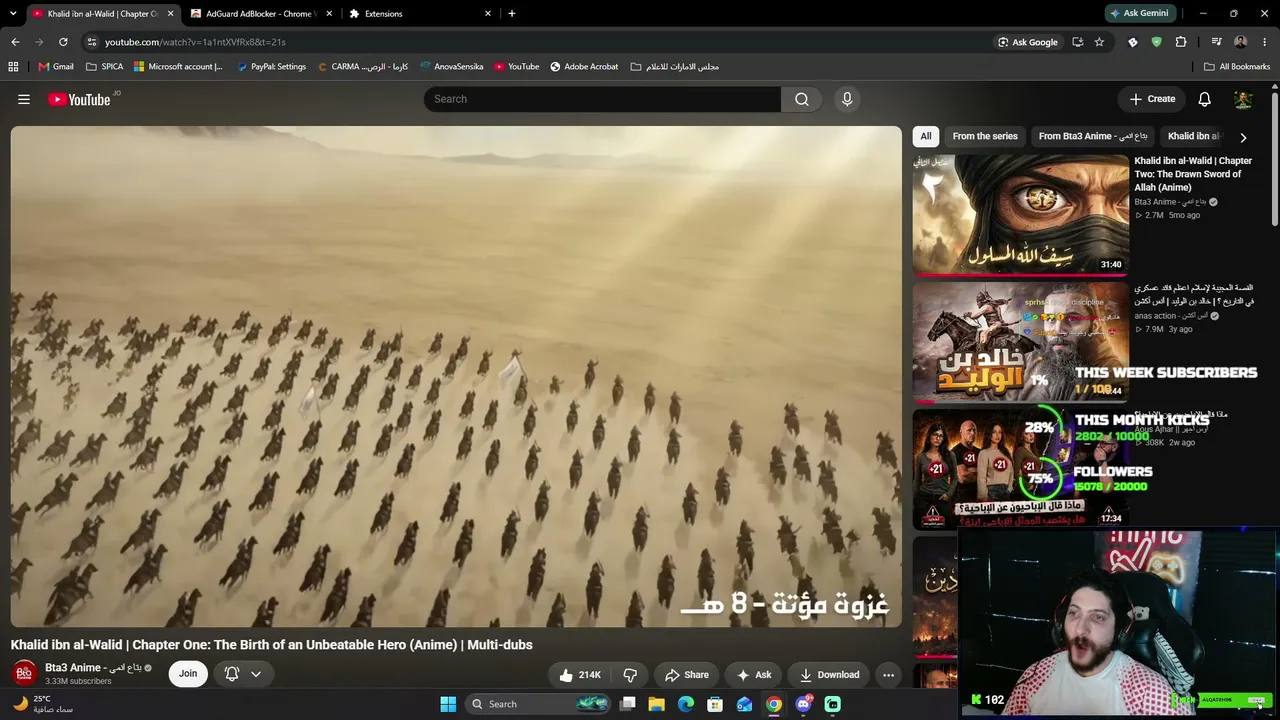Open the All Bookmarks folder
1280x720 pixels.
point(1237,67)
